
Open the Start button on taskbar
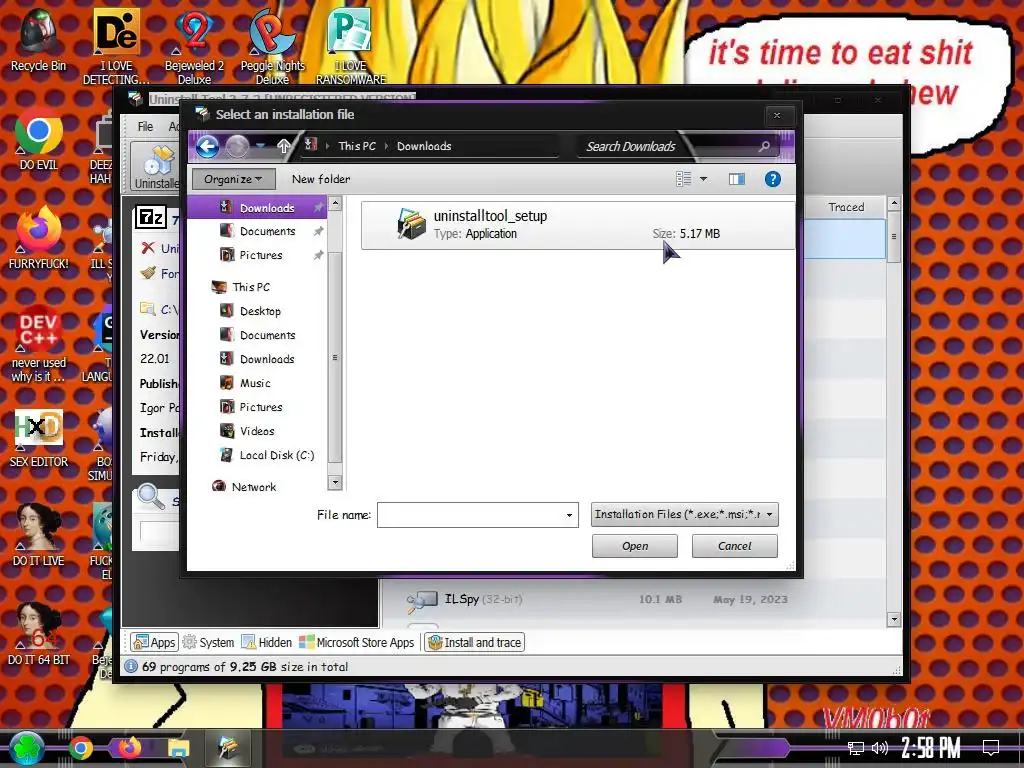pyautogui.click(x=26, y=748)
